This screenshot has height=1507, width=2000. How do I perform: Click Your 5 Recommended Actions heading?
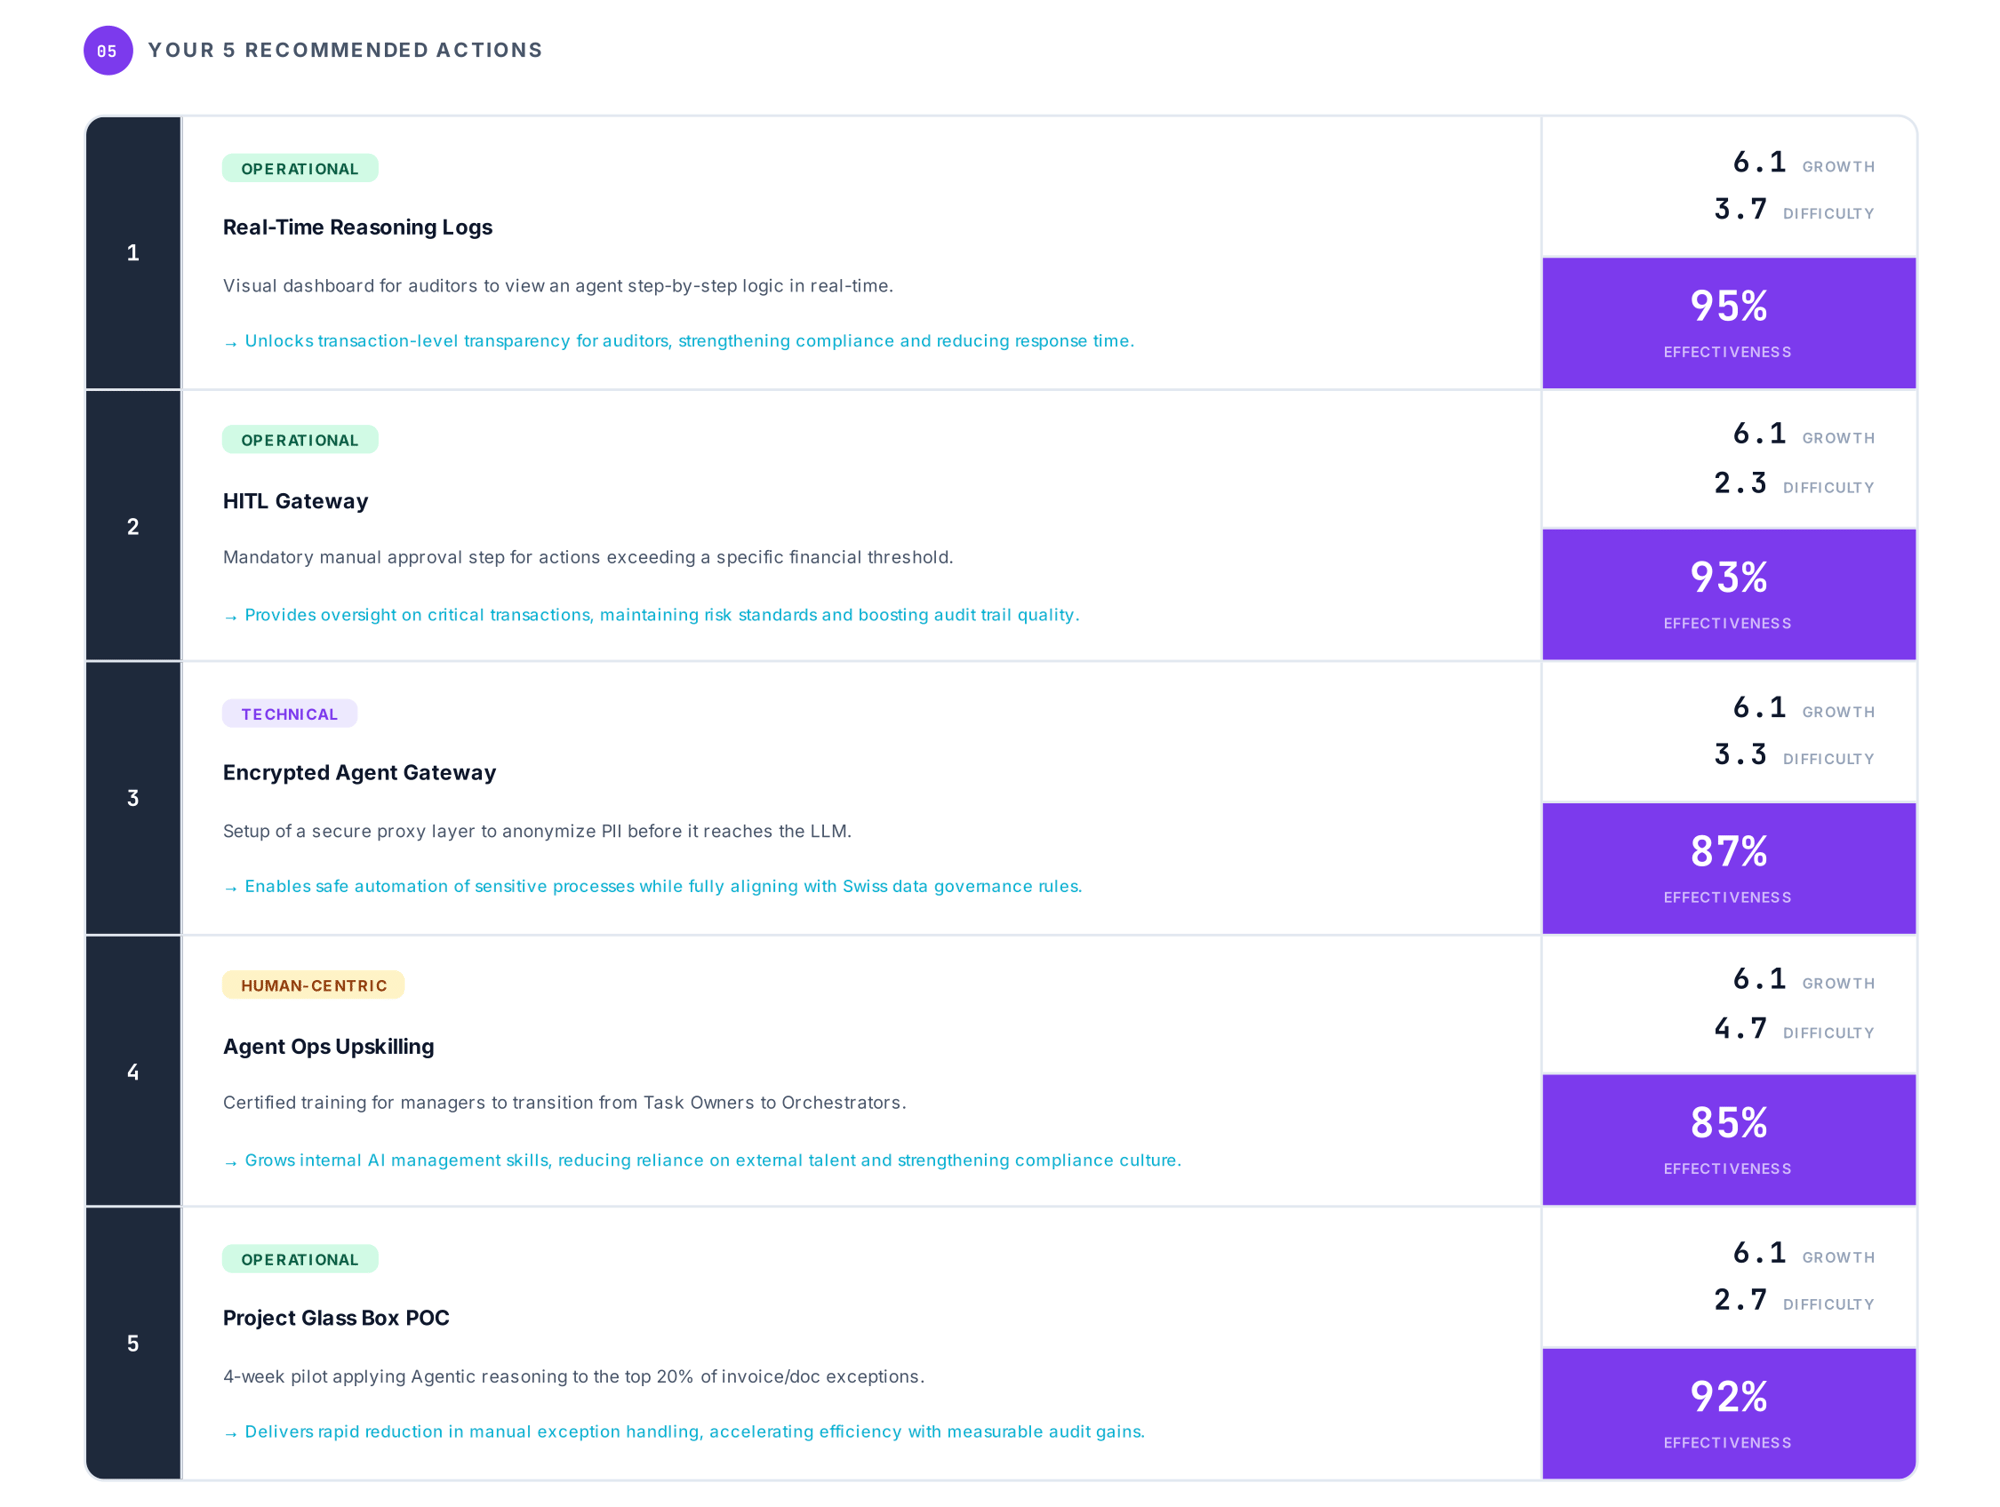coord(345,50)
